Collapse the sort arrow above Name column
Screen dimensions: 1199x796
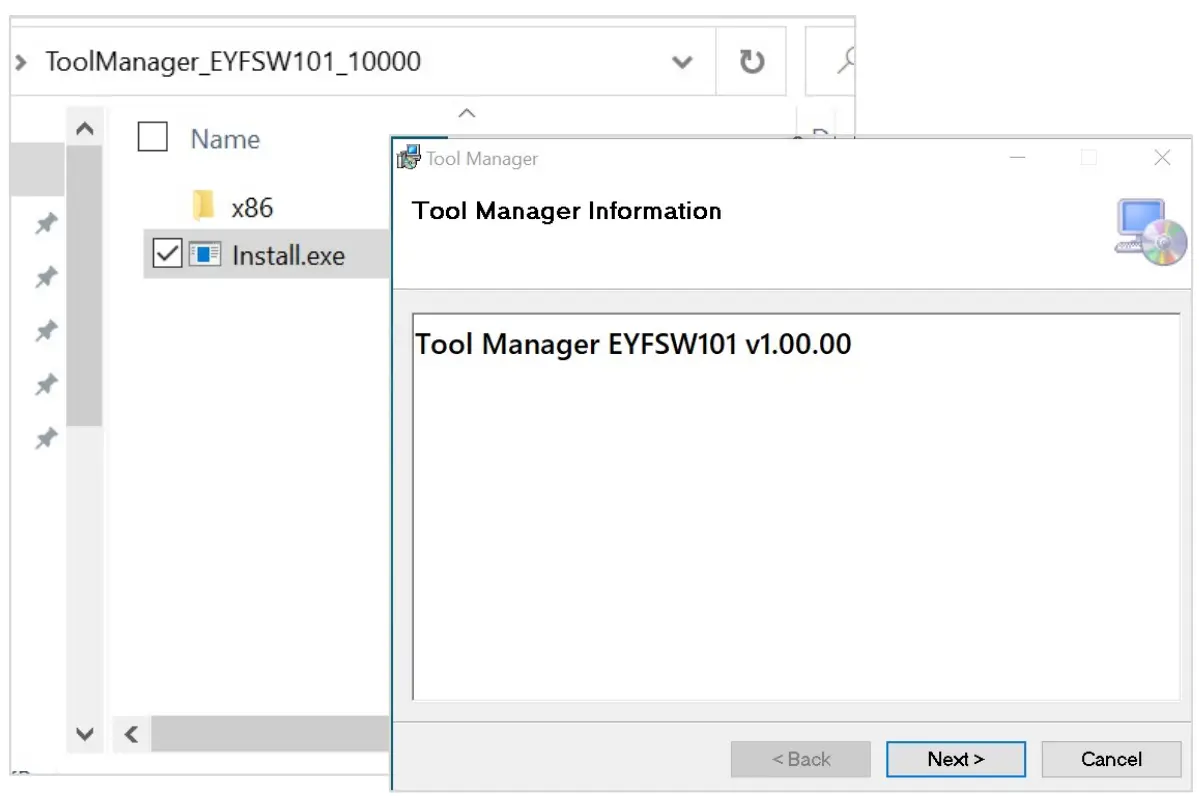click(x=466, y=114)
